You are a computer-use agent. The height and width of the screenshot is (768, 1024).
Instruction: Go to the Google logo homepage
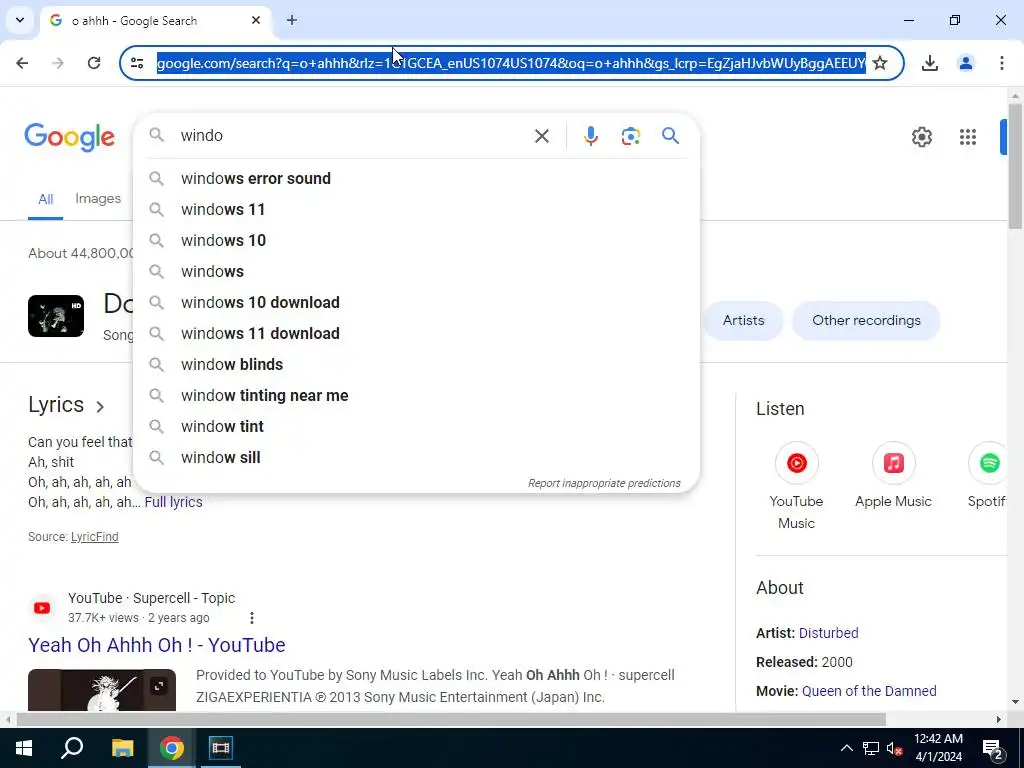click(x=70, y=137)
